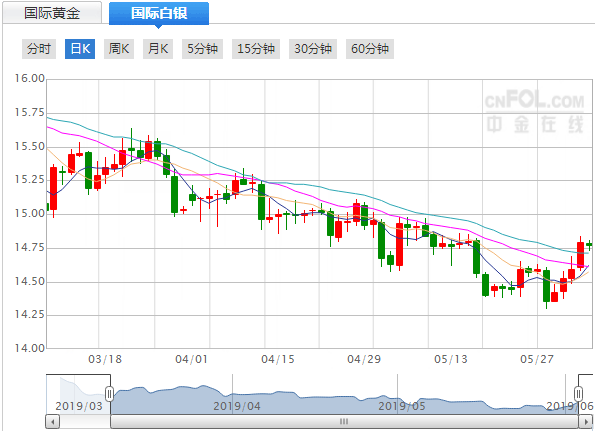
Task: Switch to 周K chart period
Action: pos(119,49)
